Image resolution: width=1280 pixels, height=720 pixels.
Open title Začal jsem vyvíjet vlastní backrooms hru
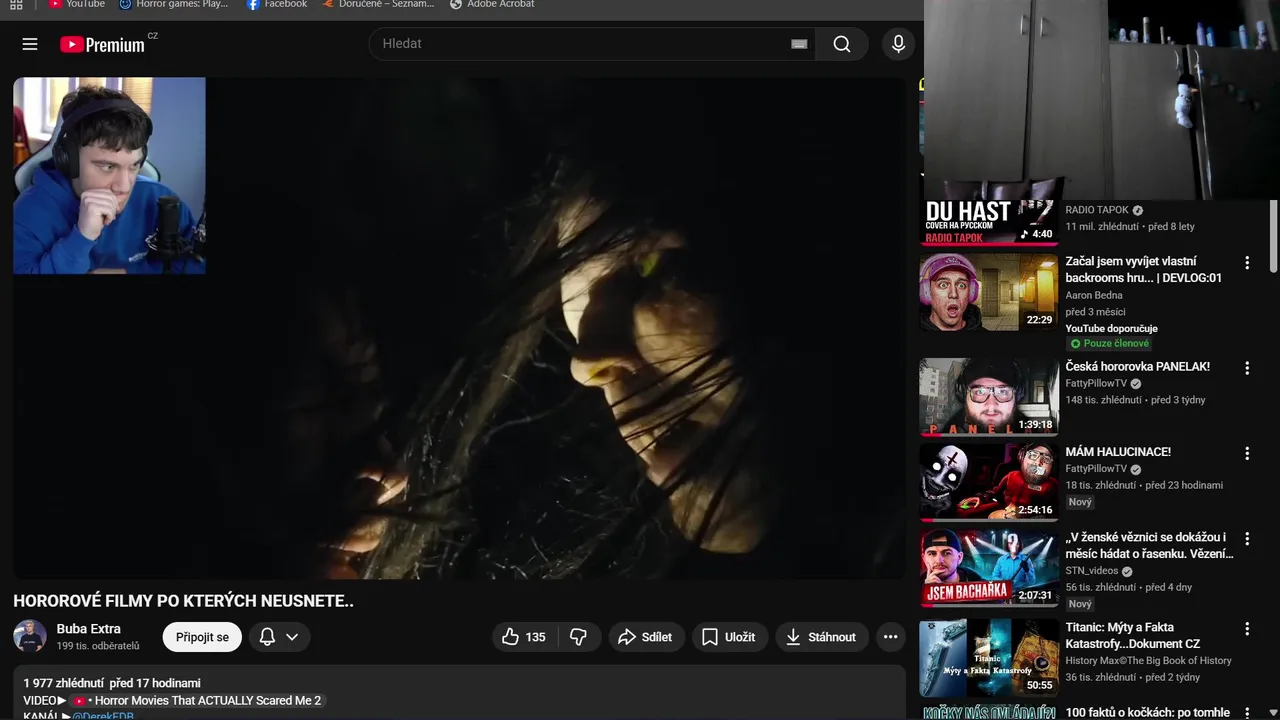[1143, 269]
